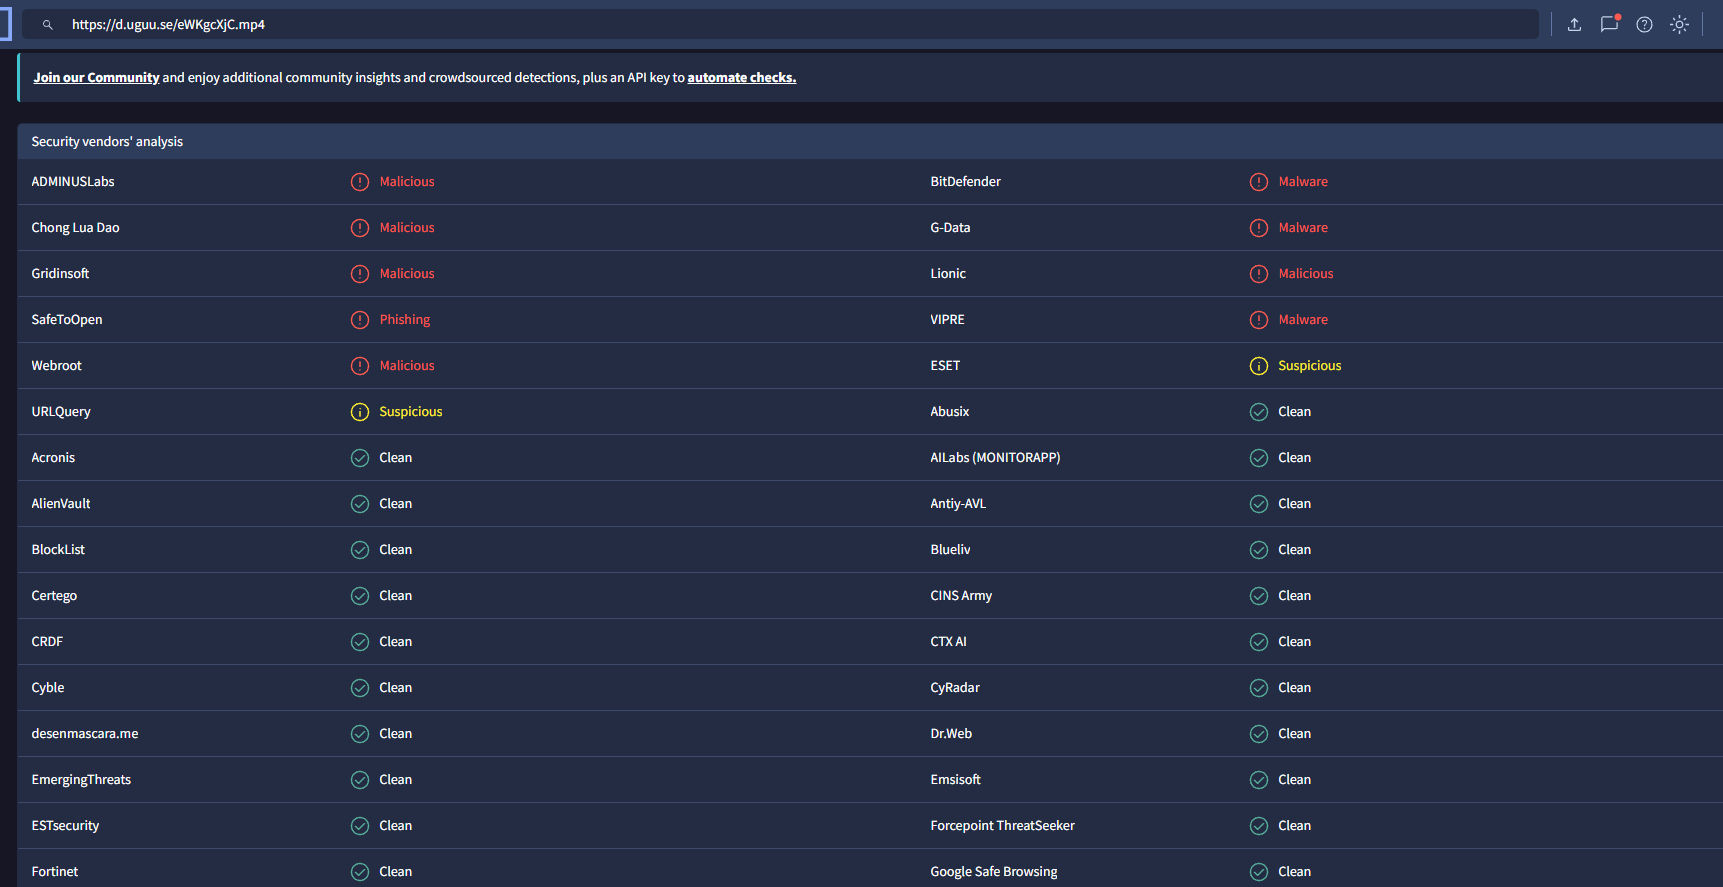Click the Malicious verdict for Webroot

[407, 366]
